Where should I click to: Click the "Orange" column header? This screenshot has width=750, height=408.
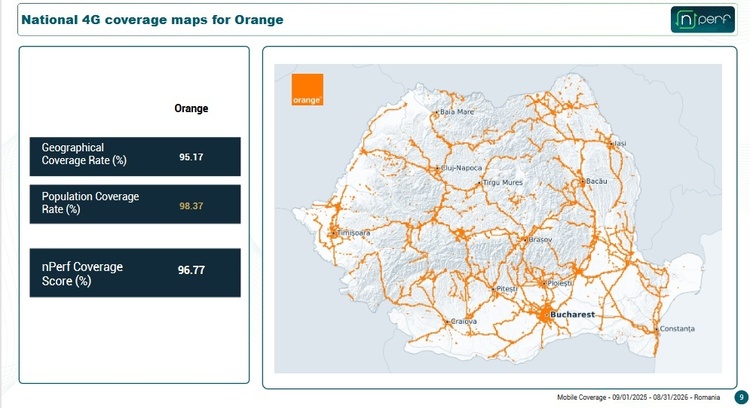[x=191, y=108]
